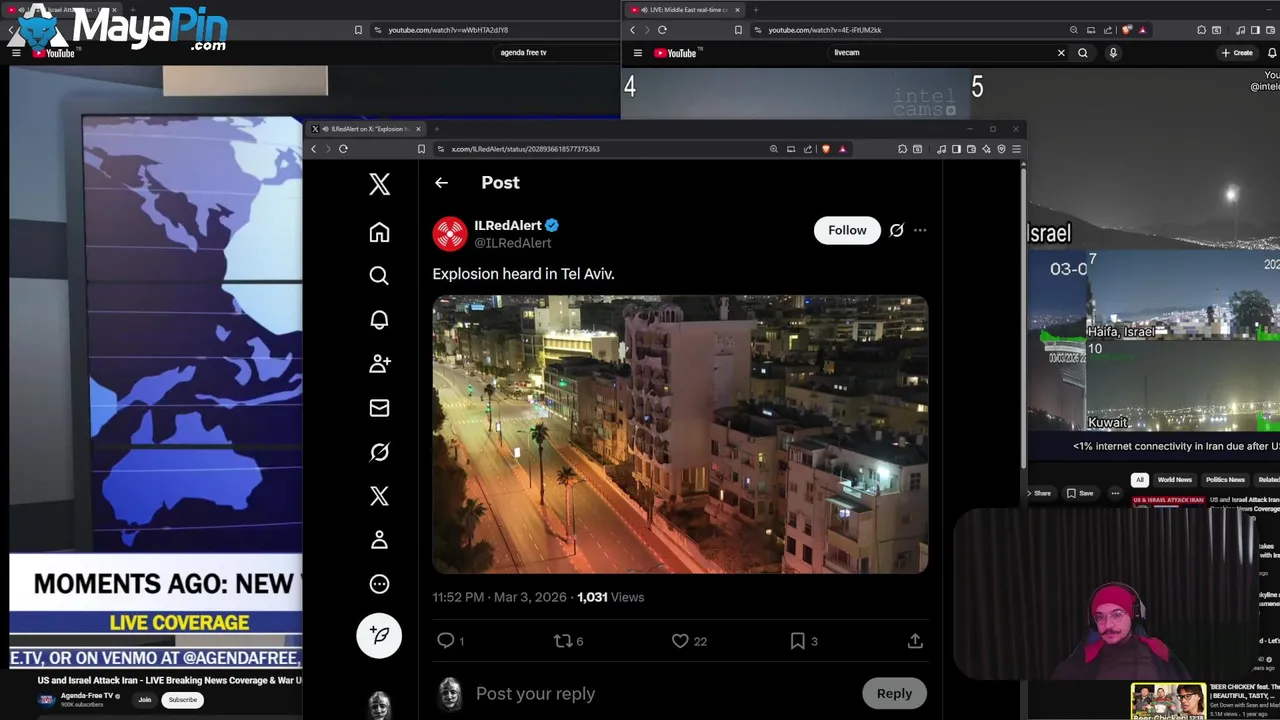Select the All filter chip

pos(1139,480)
